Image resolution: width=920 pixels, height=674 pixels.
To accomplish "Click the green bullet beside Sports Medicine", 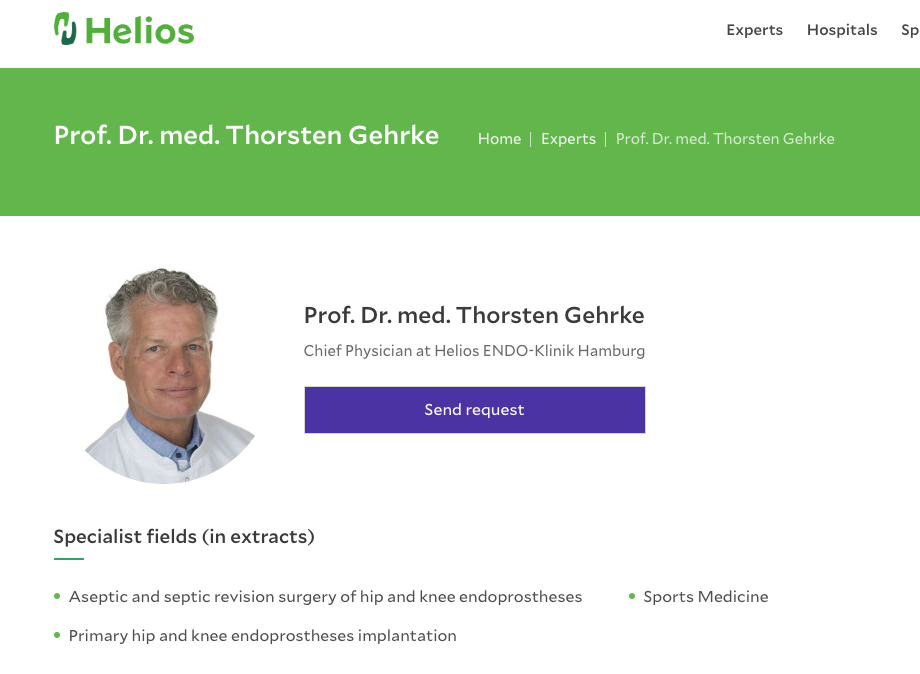I will pos(632,597).
